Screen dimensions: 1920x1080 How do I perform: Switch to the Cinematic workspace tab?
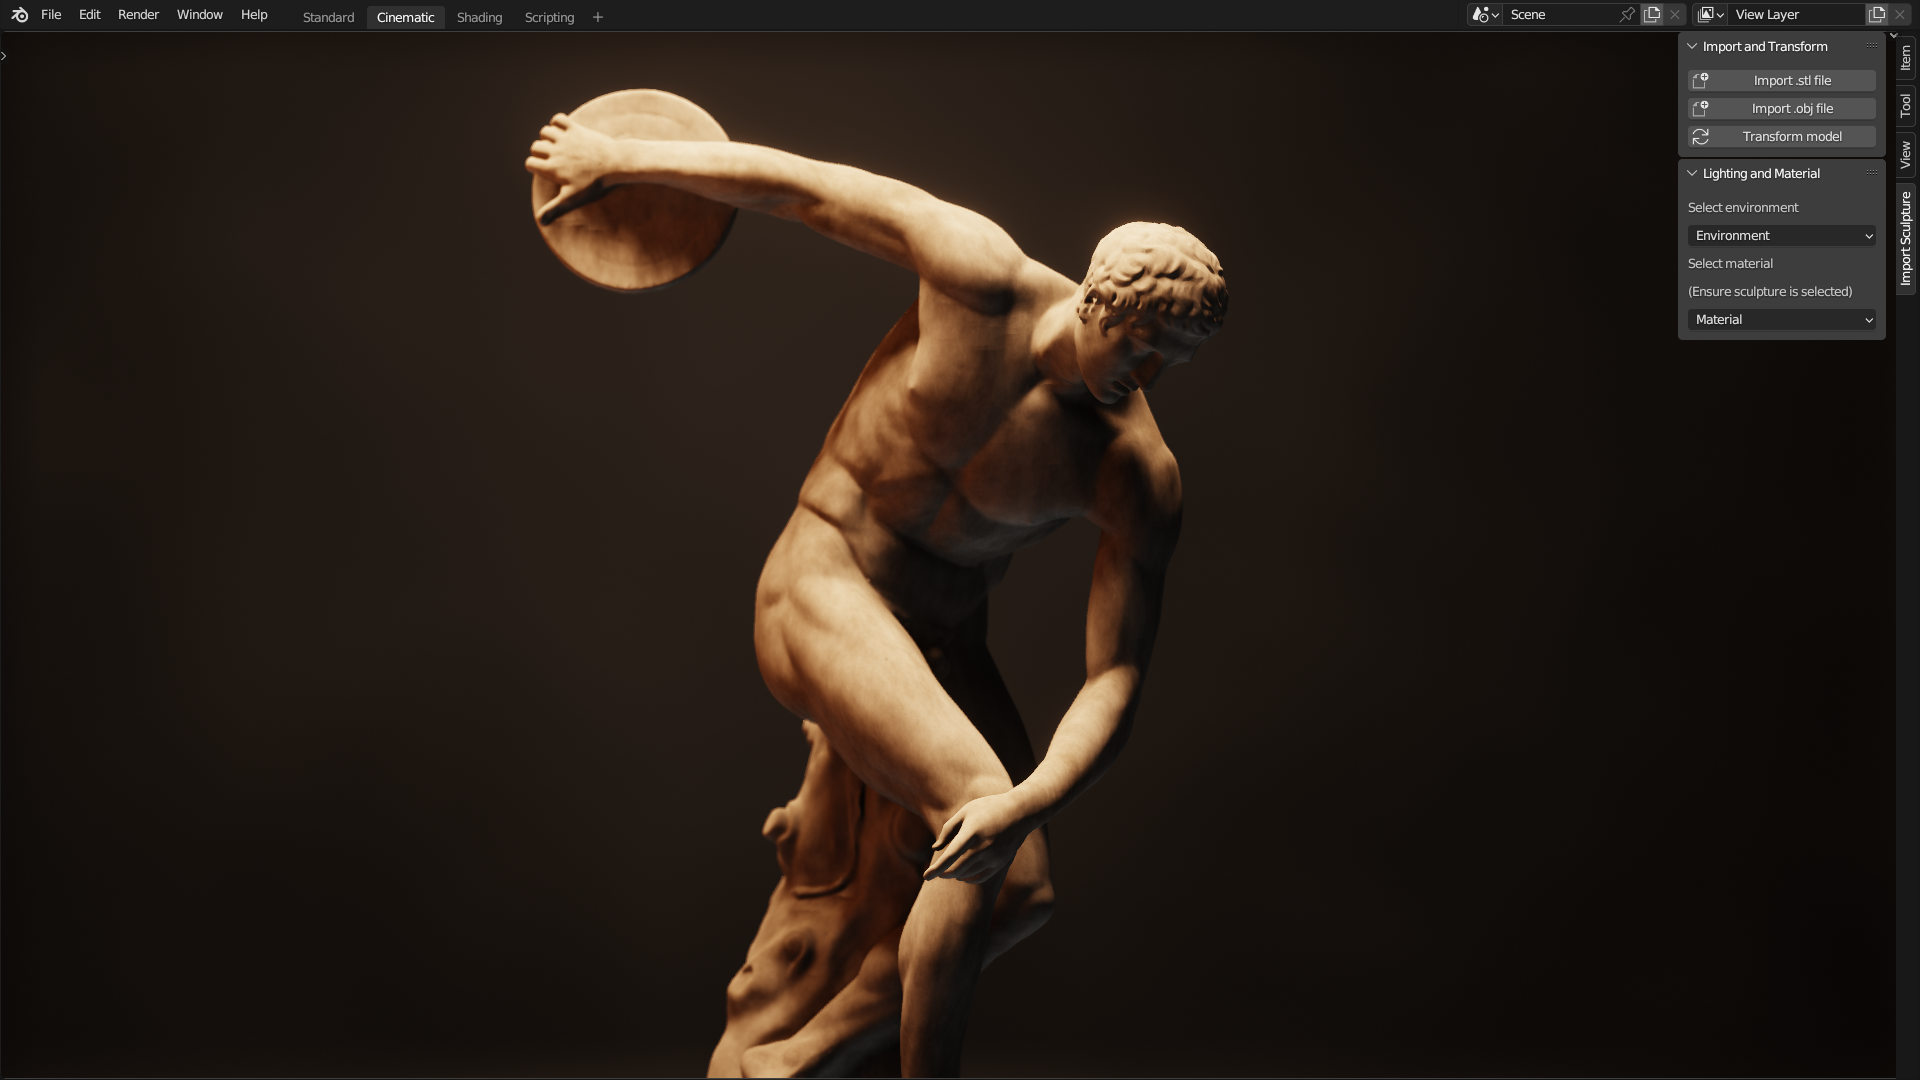[405, 17]
